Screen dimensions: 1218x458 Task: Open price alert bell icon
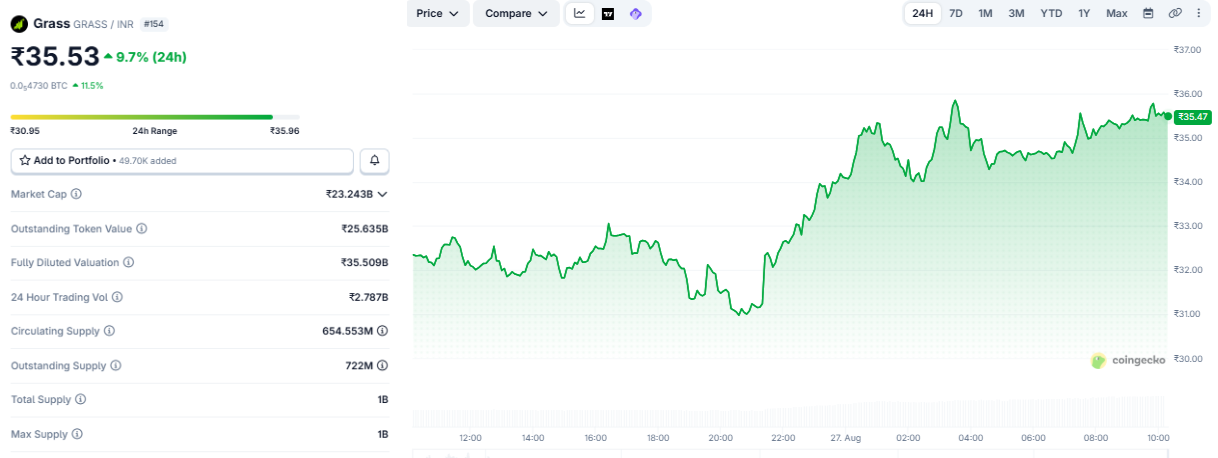tap(375, 160)
